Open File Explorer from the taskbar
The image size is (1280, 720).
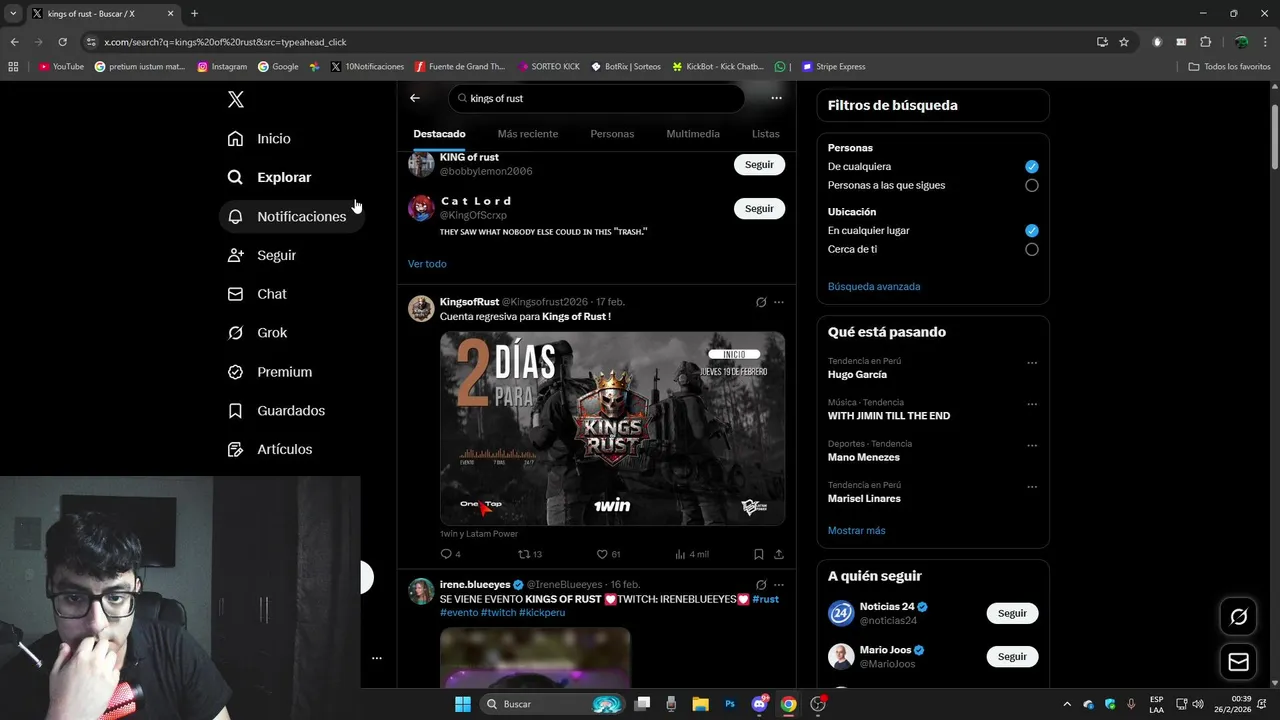[x=700, y=704]
